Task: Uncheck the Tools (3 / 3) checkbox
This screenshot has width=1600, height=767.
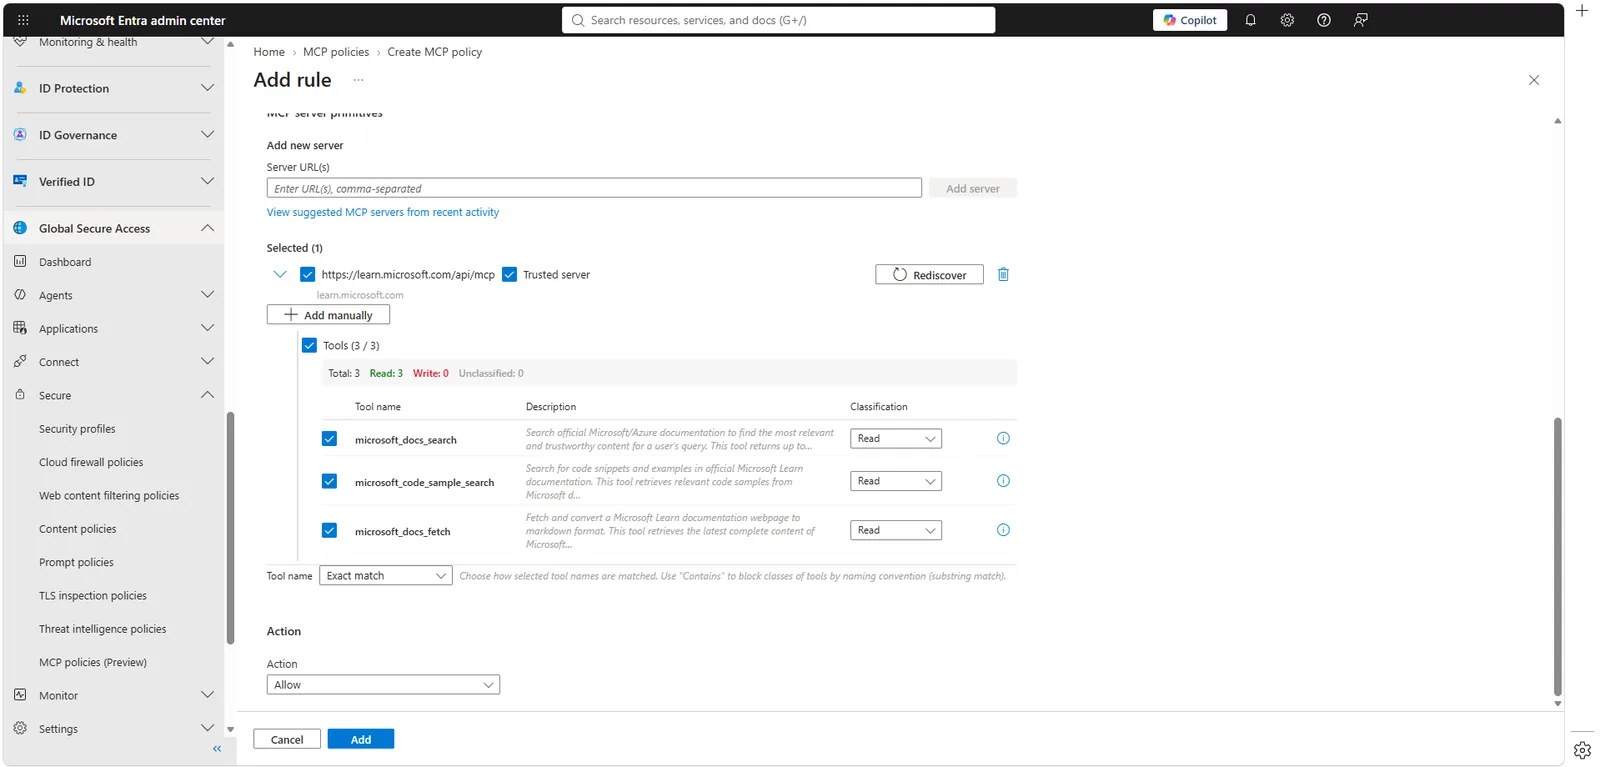Action: [x=309, y=345]
